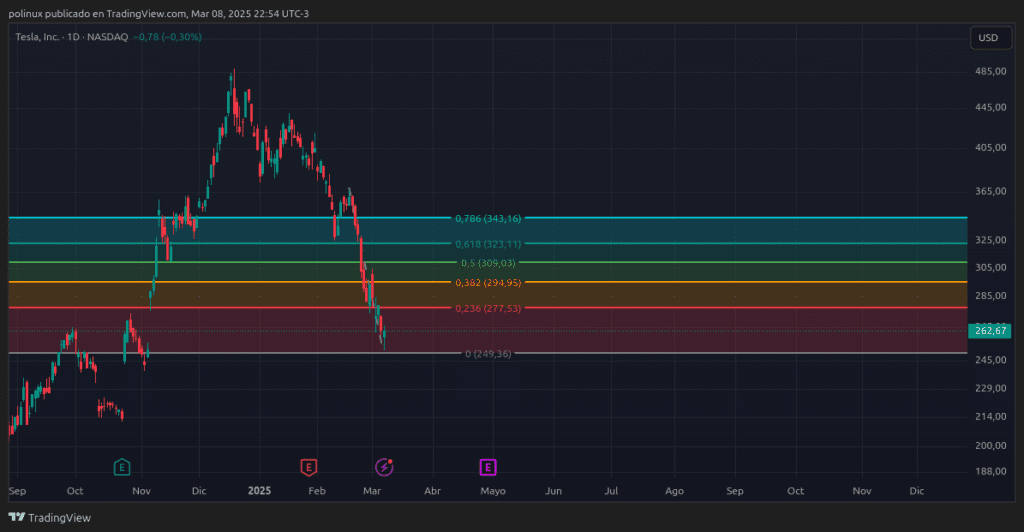The image size is (1024, 532).
Task: Click the 214,00 price axis label
Action: pos(991,416)
